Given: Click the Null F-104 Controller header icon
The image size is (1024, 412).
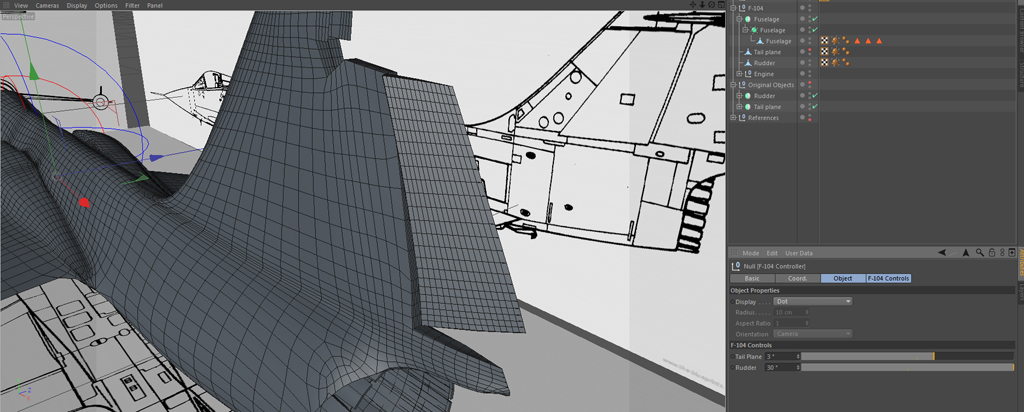Looking at the screenshot, I should (x=736, y=266).
